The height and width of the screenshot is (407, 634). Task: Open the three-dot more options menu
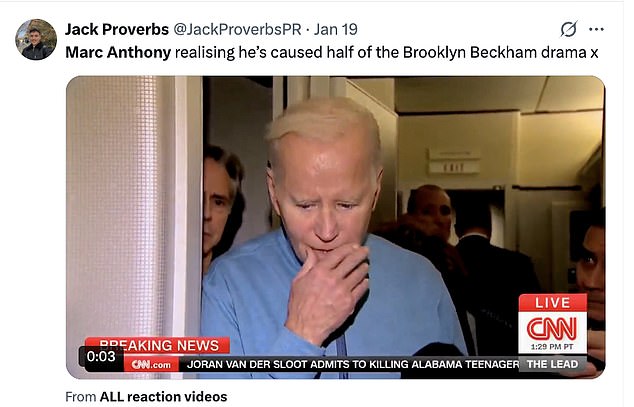[596, 29]
